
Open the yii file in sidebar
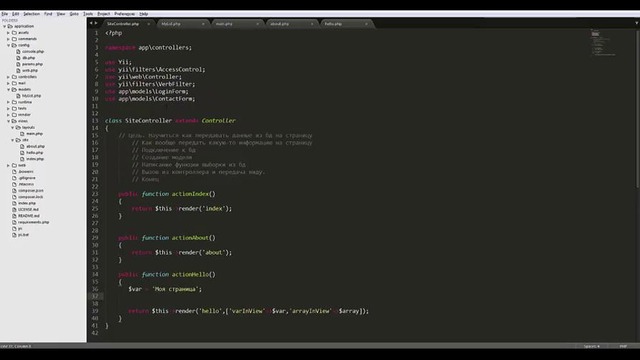(20, 229)
